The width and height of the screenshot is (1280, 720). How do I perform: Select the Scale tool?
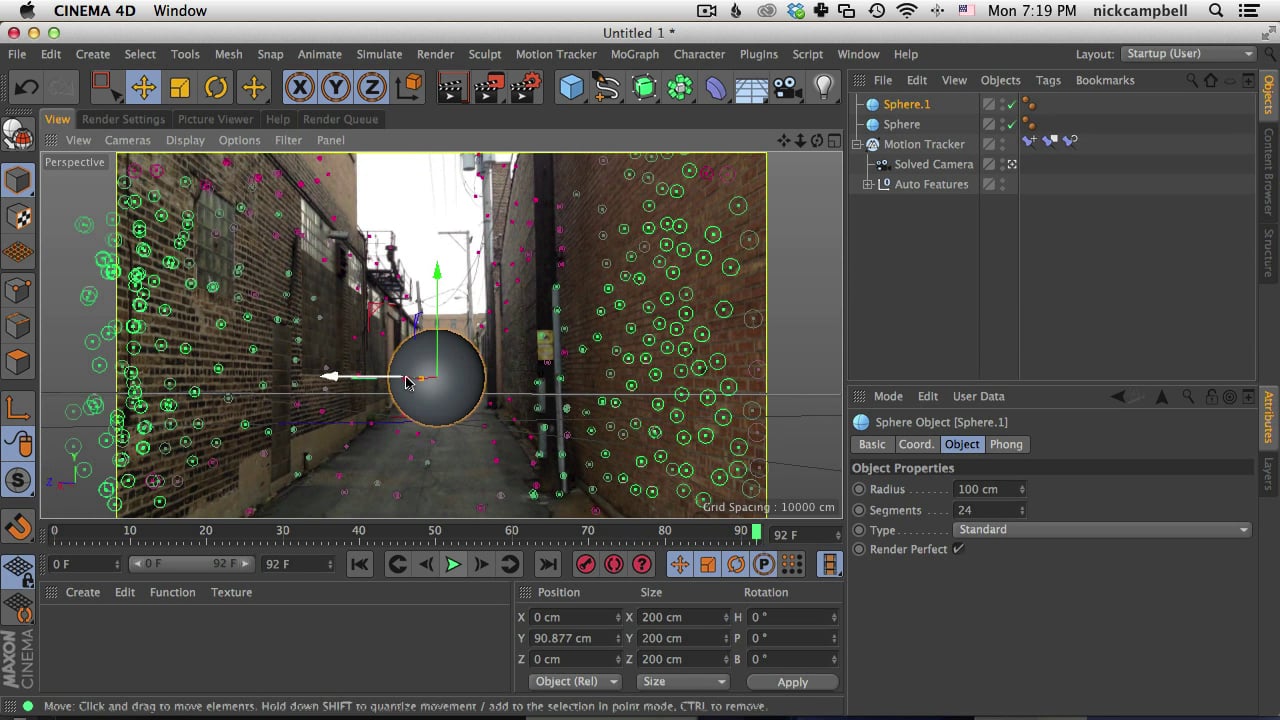[180, 88]
